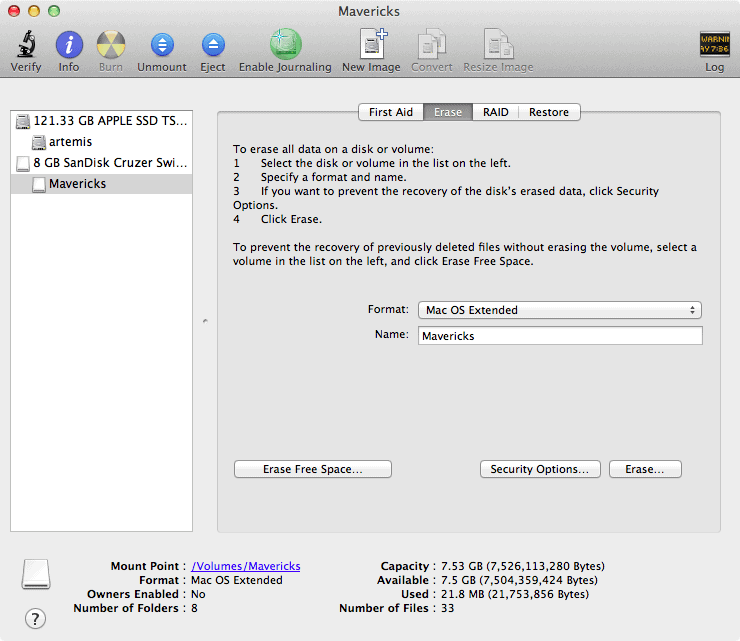Unmount the Mavericks volume
The width and height of the screenshot is (740, 641).
pyautogui.click(x=161, y=46)
